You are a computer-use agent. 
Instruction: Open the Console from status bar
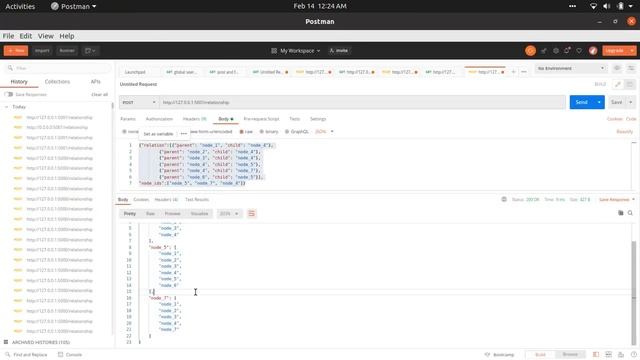click(x=70, y=355)
